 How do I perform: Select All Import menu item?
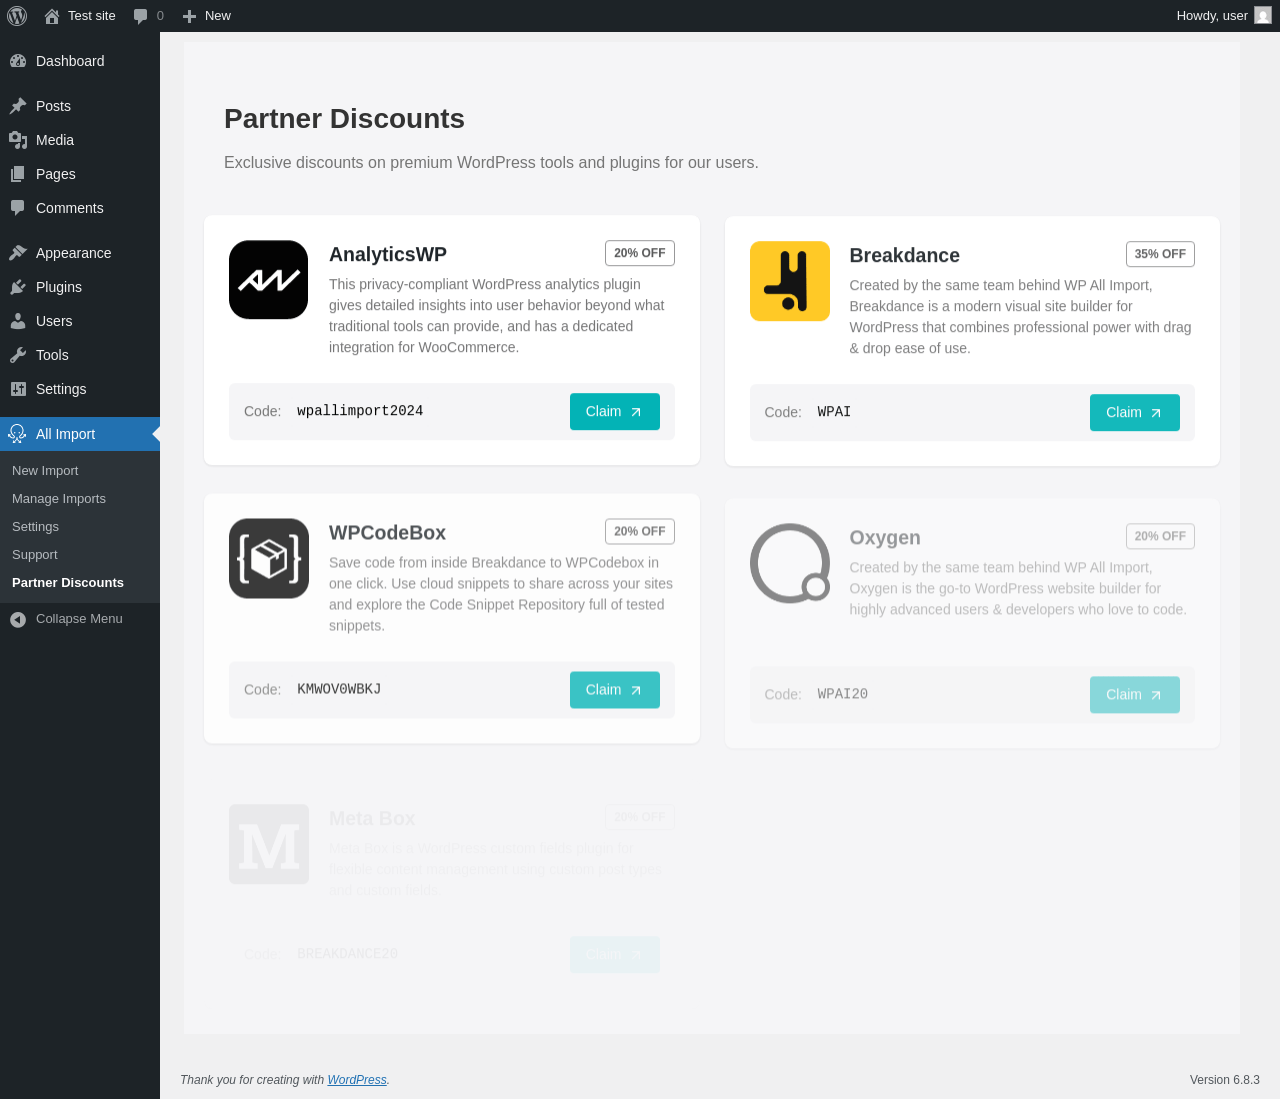pyautogui.click(x=80, y=434)
